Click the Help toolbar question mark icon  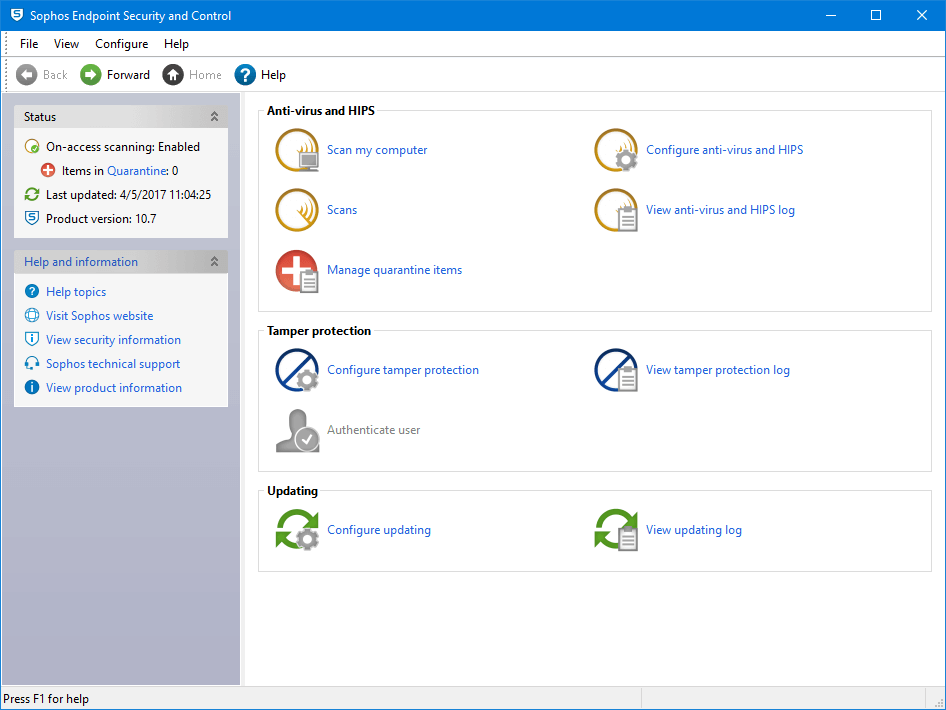click(x=245, y=74)
